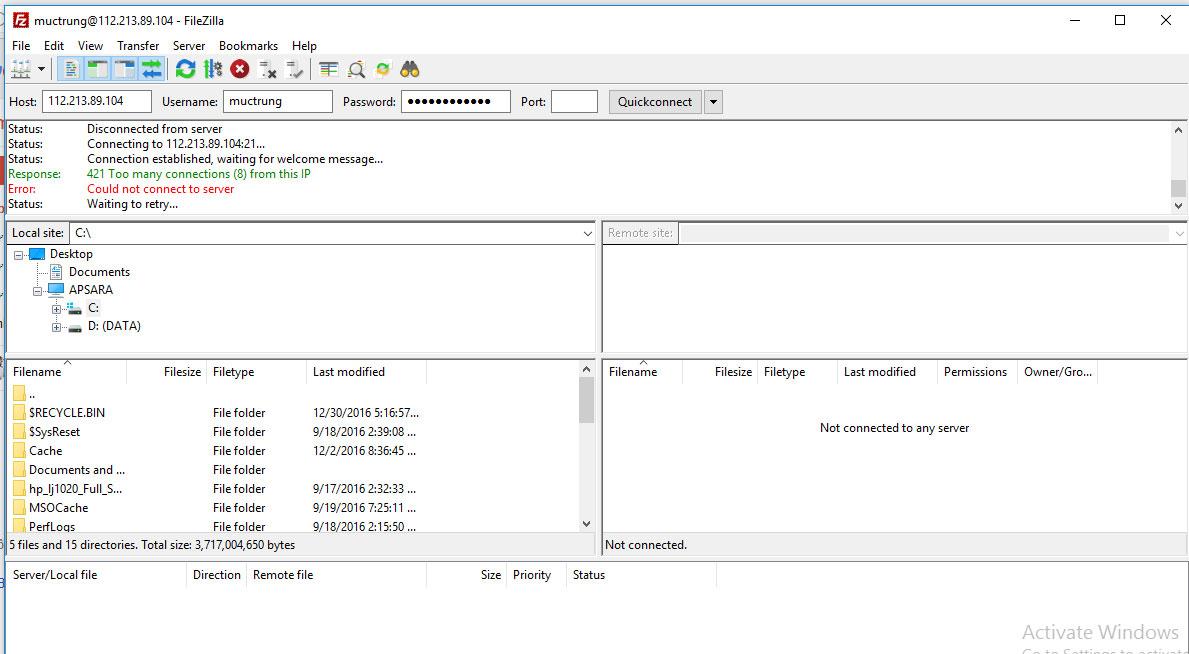Screen dimensions: 1189x654
Task: Open the directory listing filters dialog
Action: click(x=328, y=70)
